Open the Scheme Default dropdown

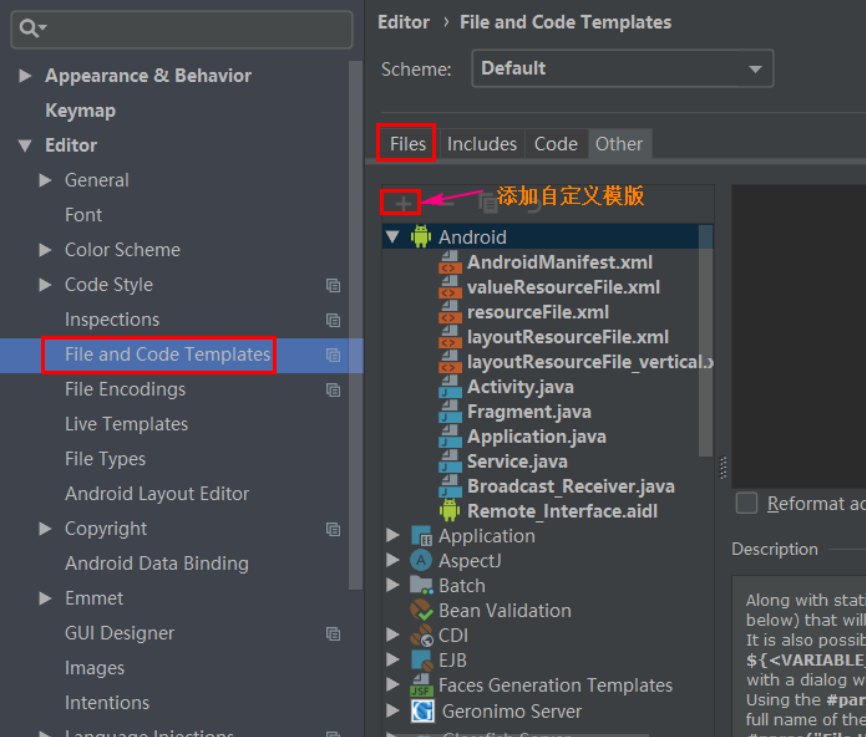[622, 69]
